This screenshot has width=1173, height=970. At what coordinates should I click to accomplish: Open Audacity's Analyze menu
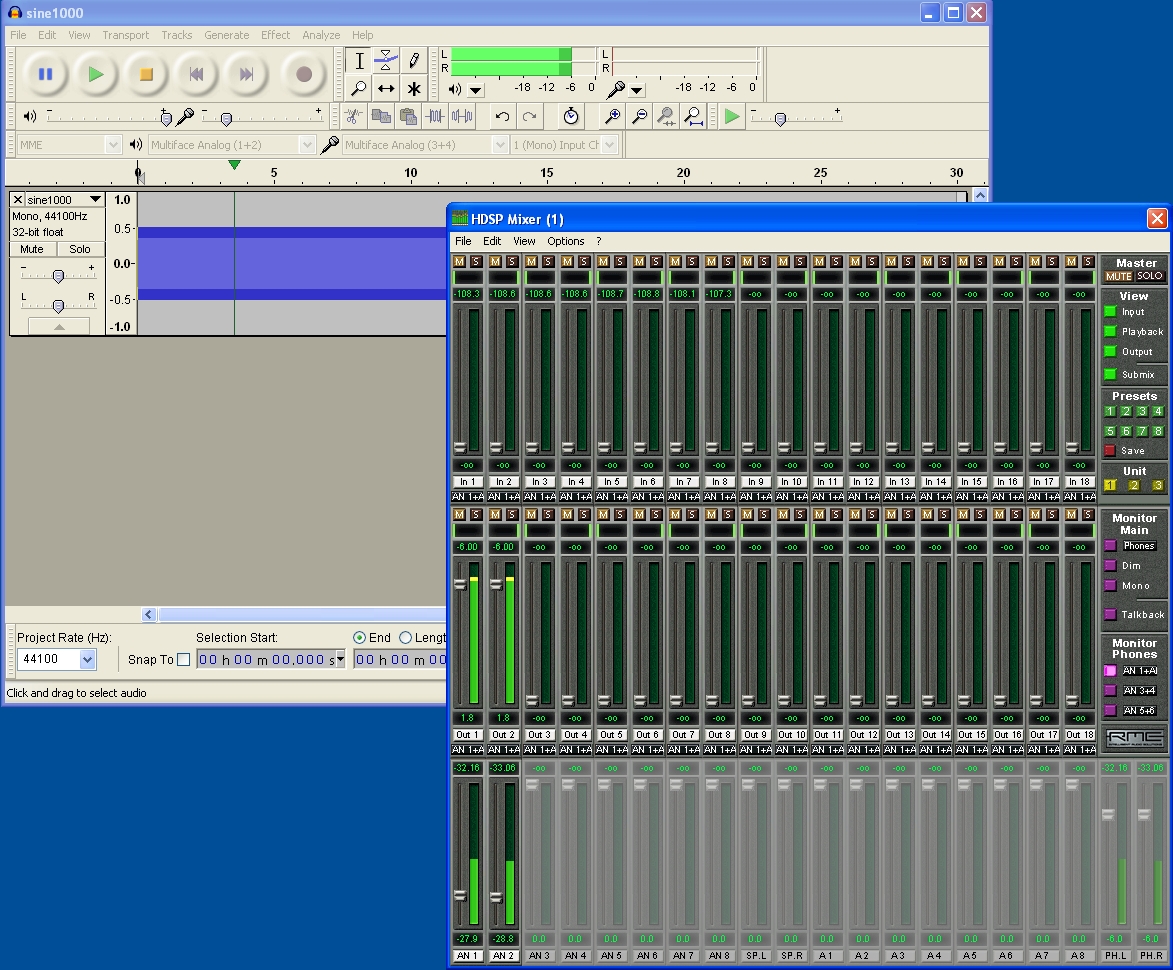point(321,35)
